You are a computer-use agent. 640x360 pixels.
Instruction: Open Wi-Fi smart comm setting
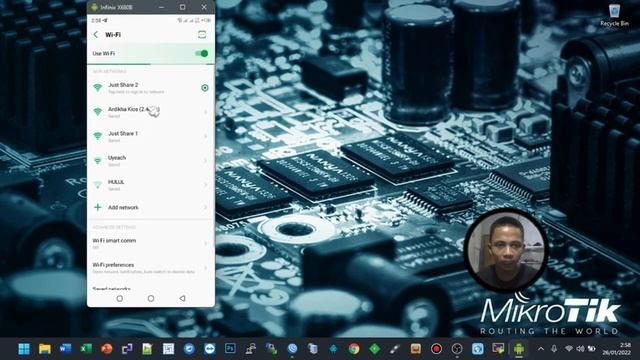[151, 243]
